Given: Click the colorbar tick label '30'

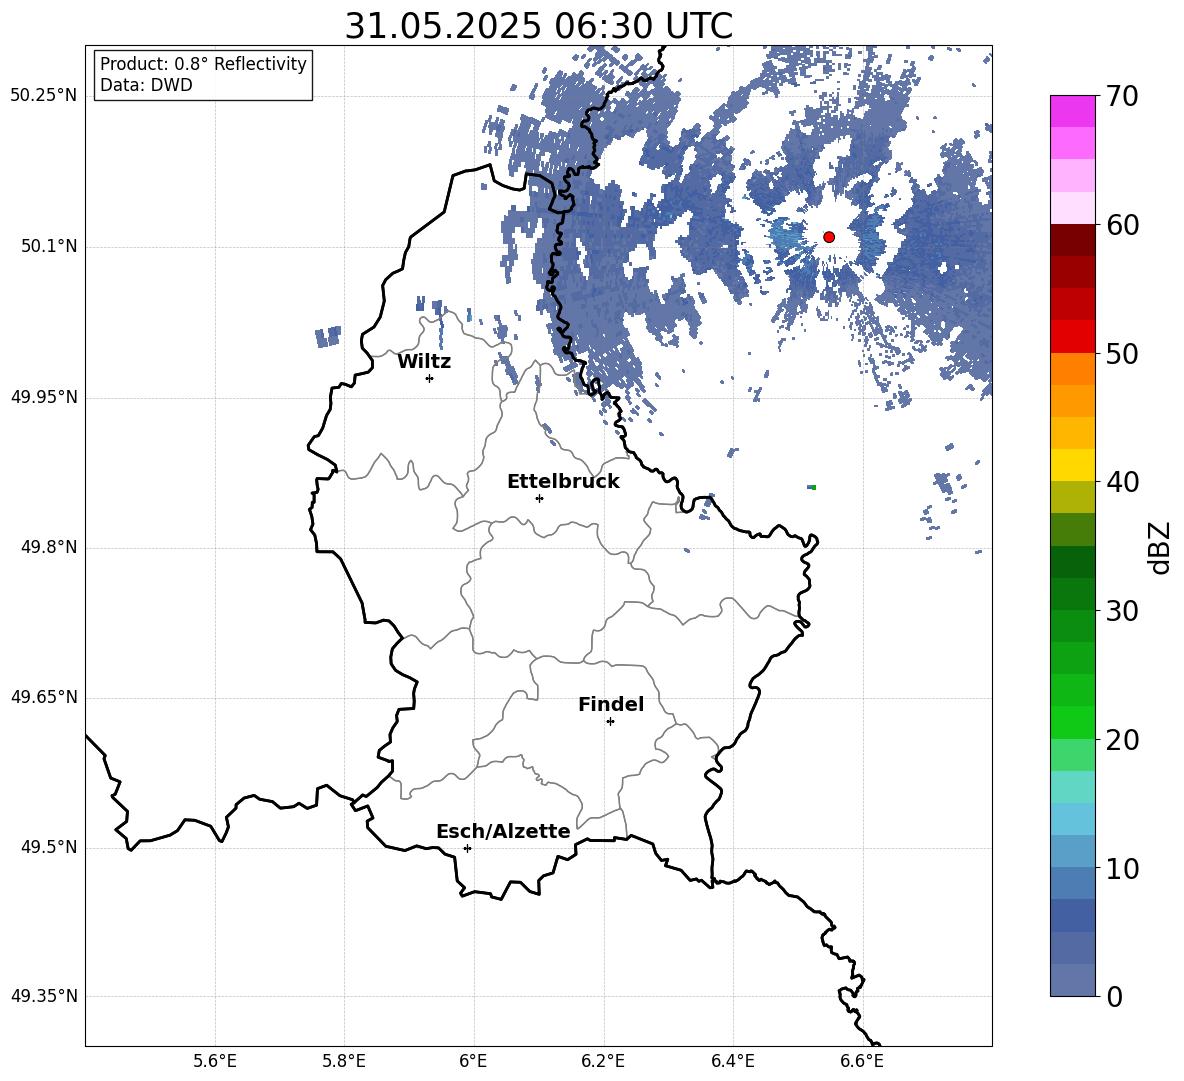Looking at the screenshot, I should coord(1122,611).
